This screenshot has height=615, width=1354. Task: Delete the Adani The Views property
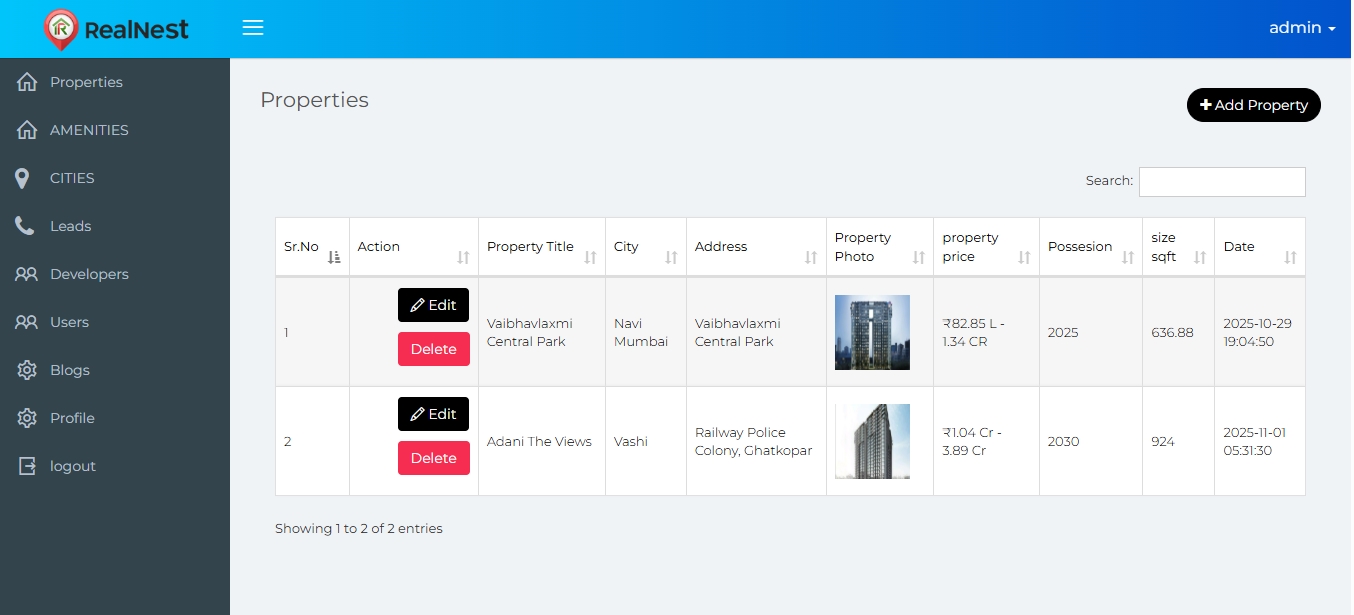pos(433,458)
